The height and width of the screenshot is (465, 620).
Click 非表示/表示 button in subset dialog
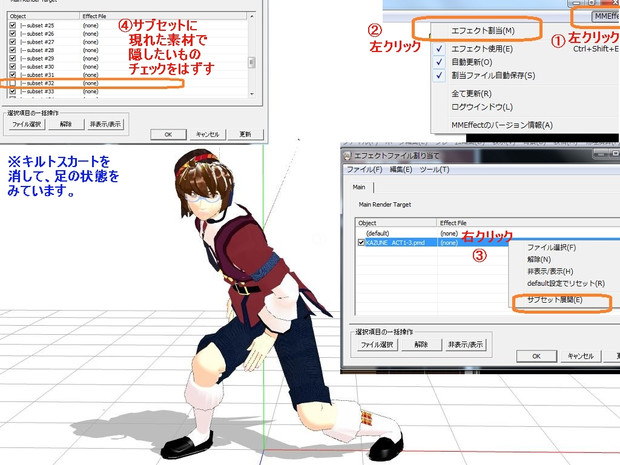[x=106, y=124]
